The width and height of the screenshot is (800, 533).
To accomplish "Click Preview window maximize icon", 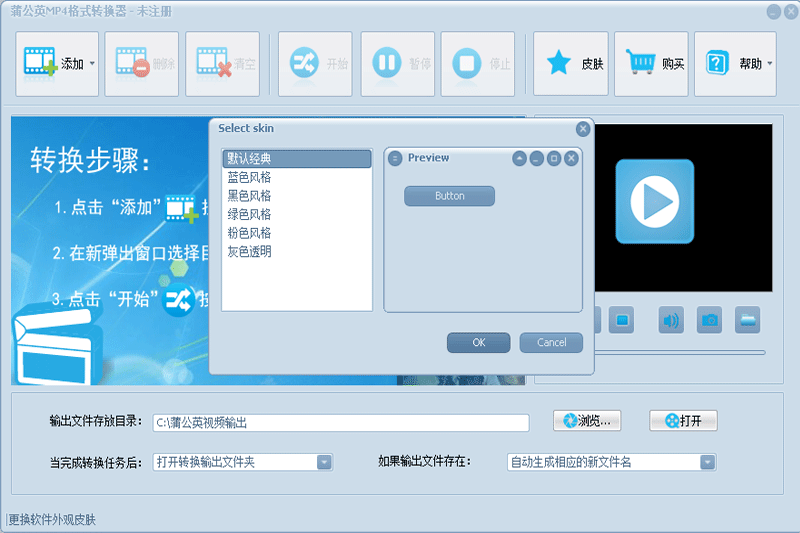I will click(554, 159).
